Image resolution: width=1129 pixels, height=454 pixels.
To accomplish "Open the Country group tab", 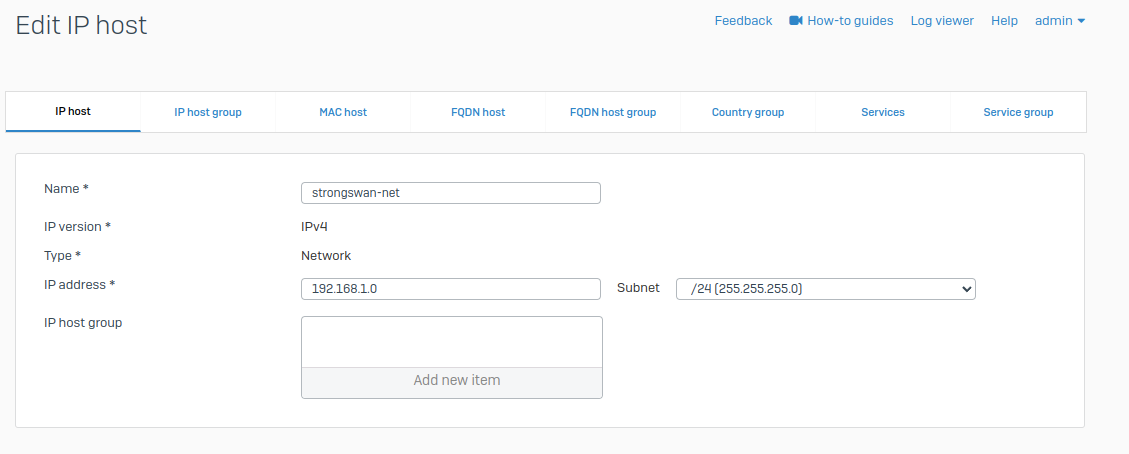I will [748, 112].
